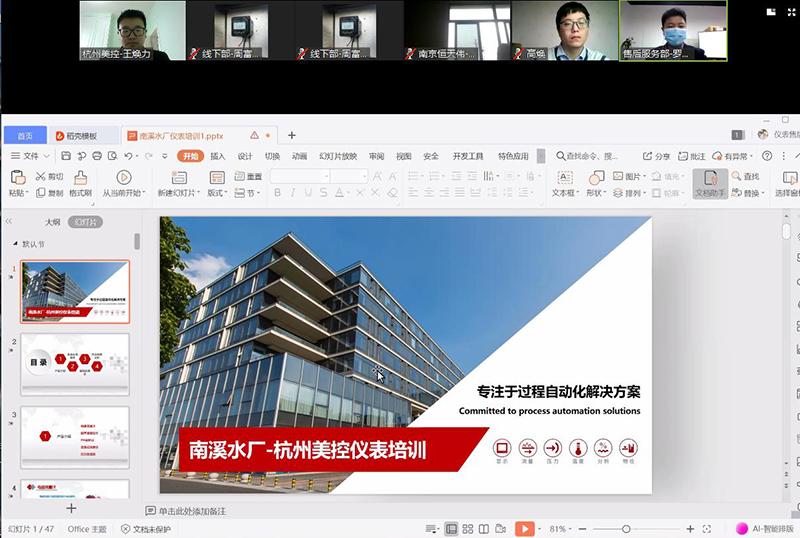This screenshot has height=538, width=800.
Task: Switch to Outline (大纲) panel view
Action: (52, 222)
